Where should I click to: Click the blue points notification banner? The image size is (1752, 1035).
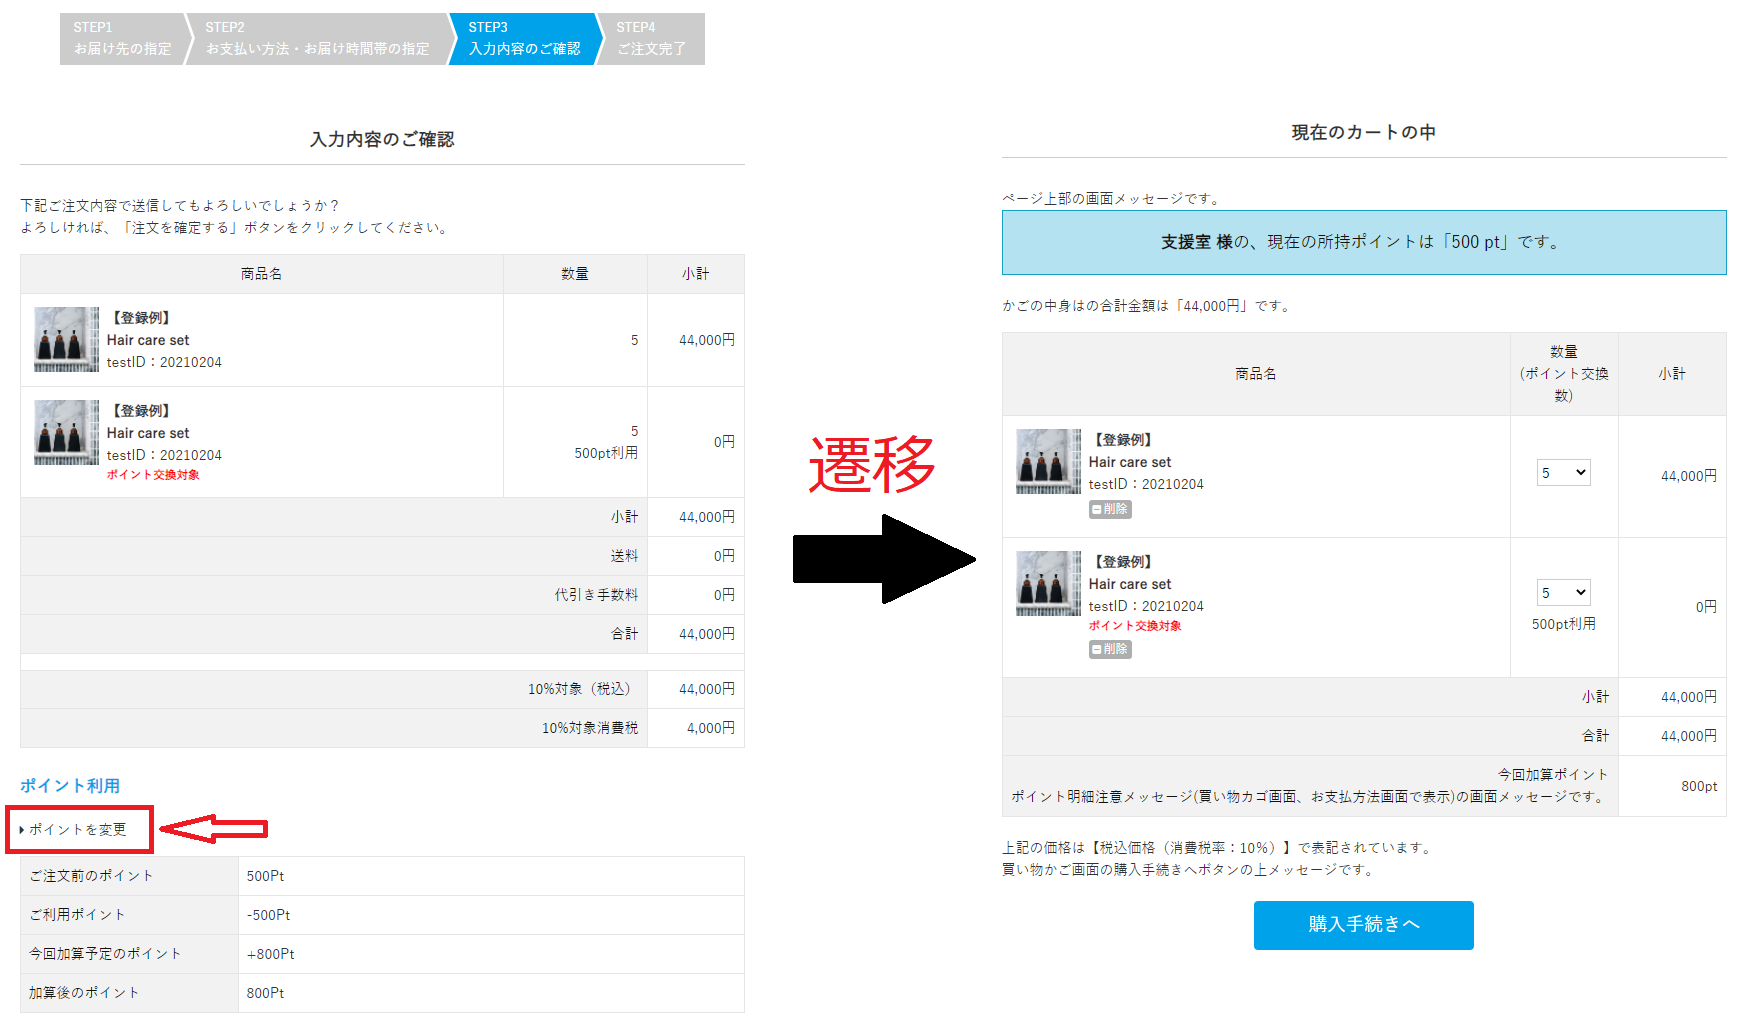pos(1364,242)
